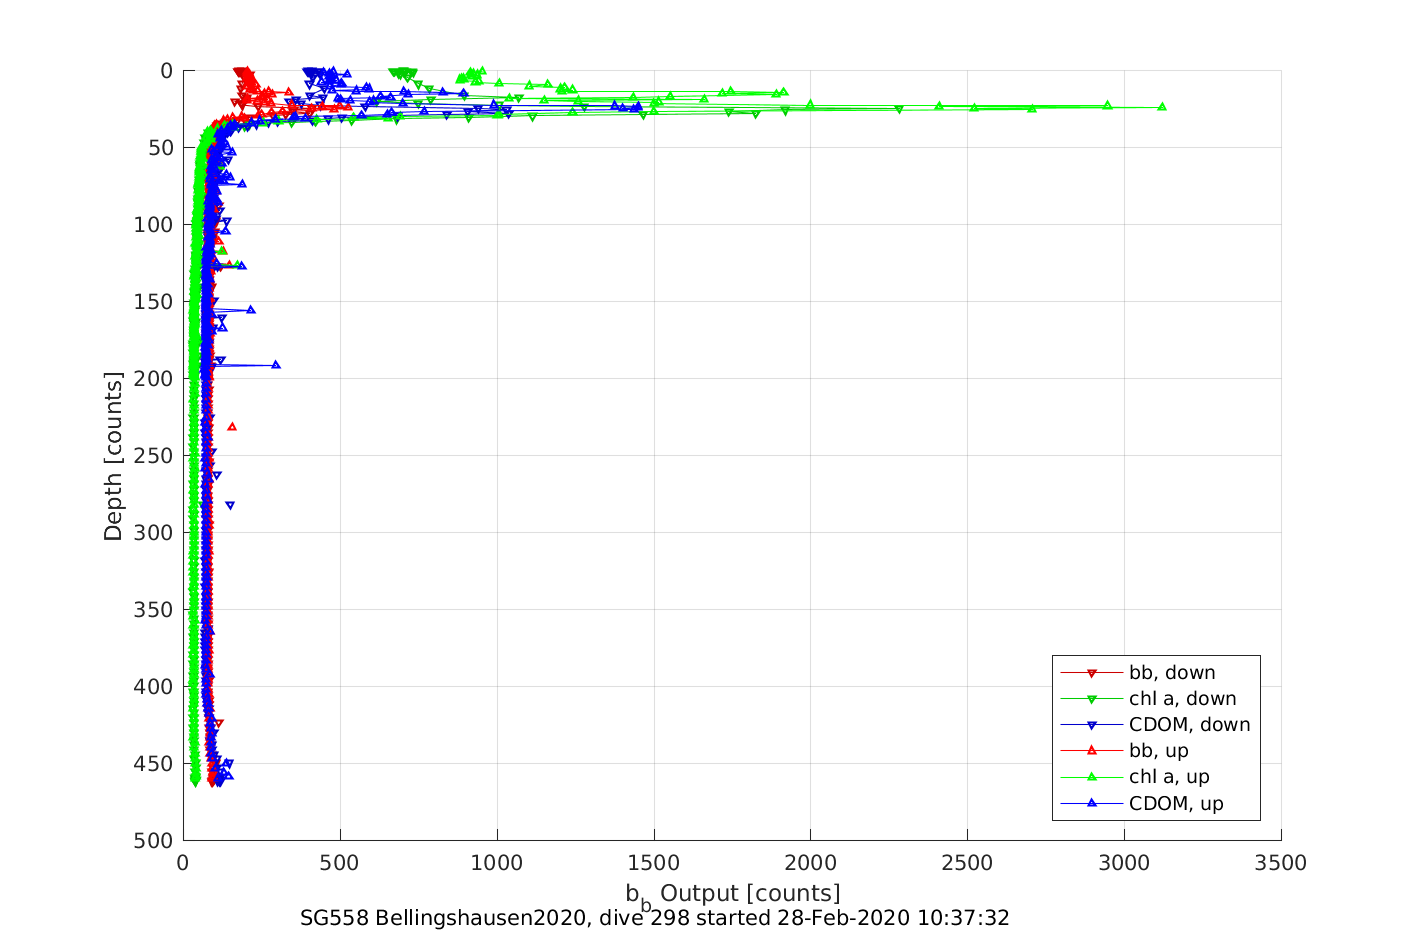Click the blue up-triangle legend marker

[x=1092, y=802]
